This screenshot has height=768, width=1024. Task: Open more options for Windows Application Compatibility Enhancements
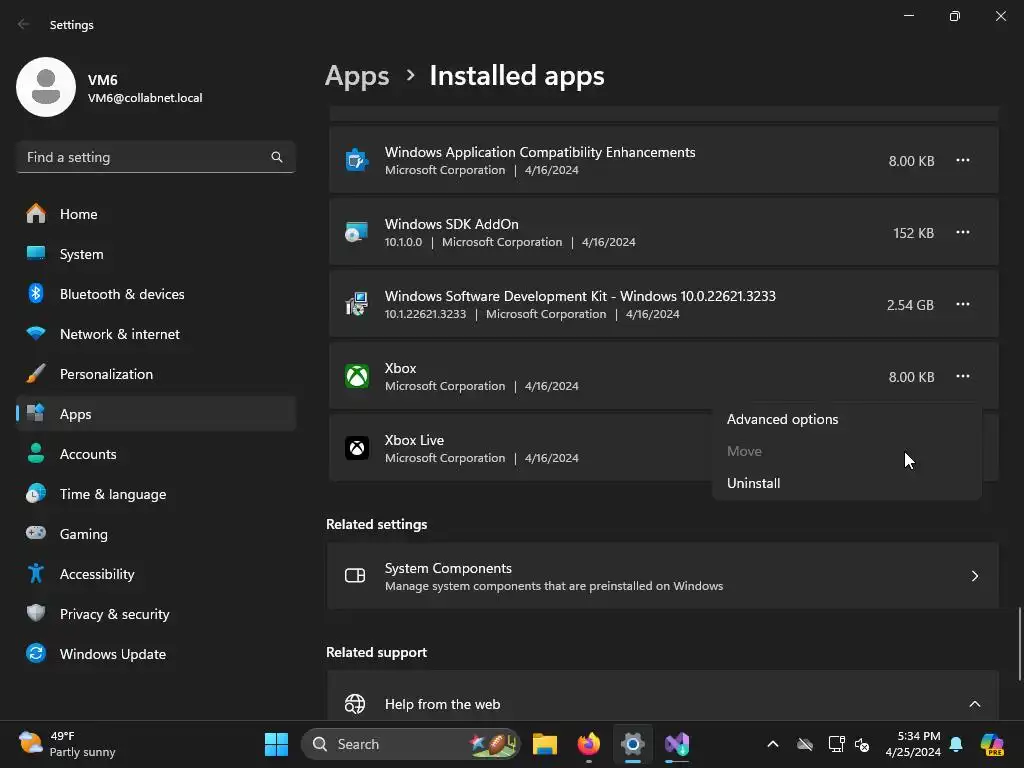[x=963, y=161]
